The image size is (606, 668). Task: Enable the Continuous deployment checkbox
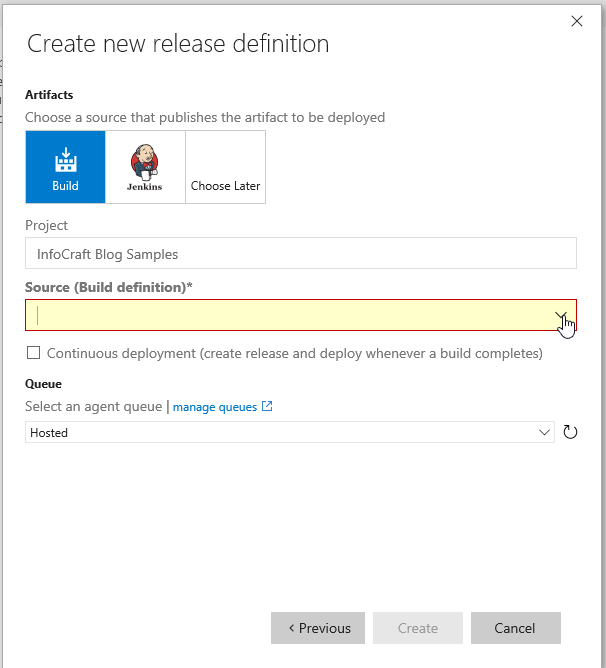coord(34,353)
